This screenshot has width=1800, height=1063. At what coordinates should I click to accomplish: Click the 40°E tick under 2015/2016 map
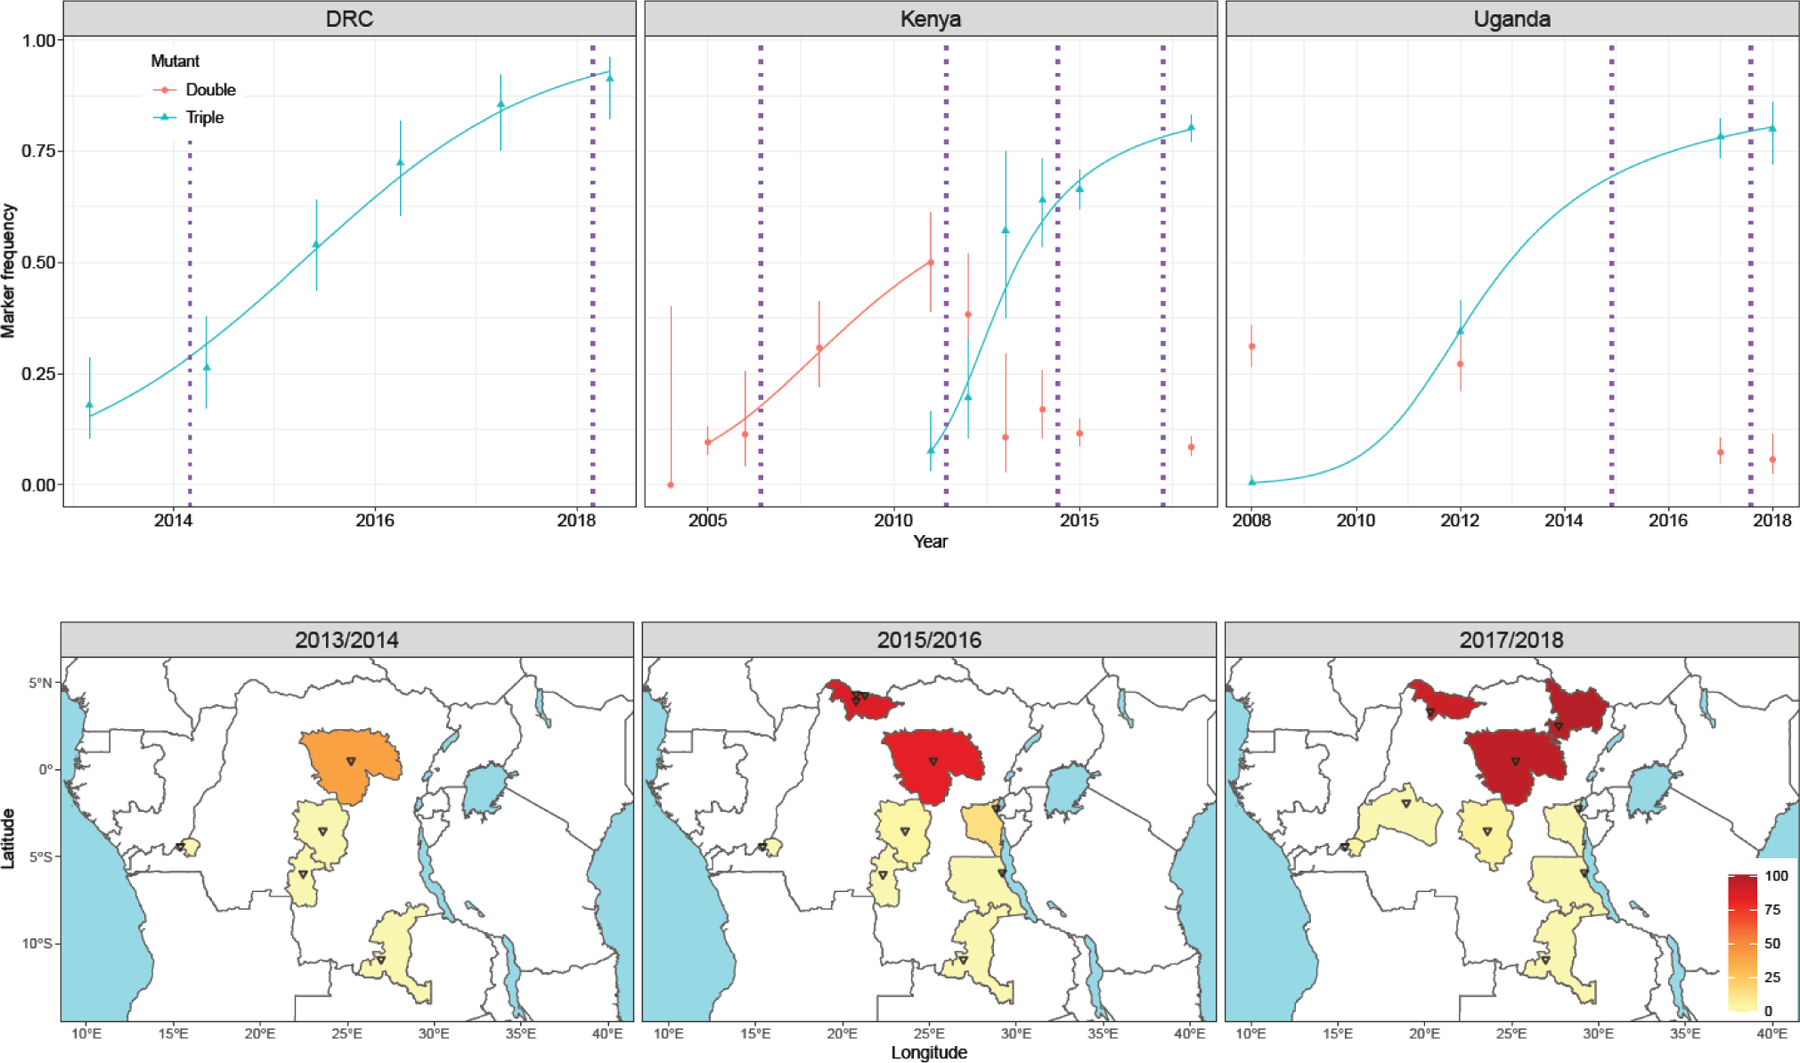tap(1189, 1033)
